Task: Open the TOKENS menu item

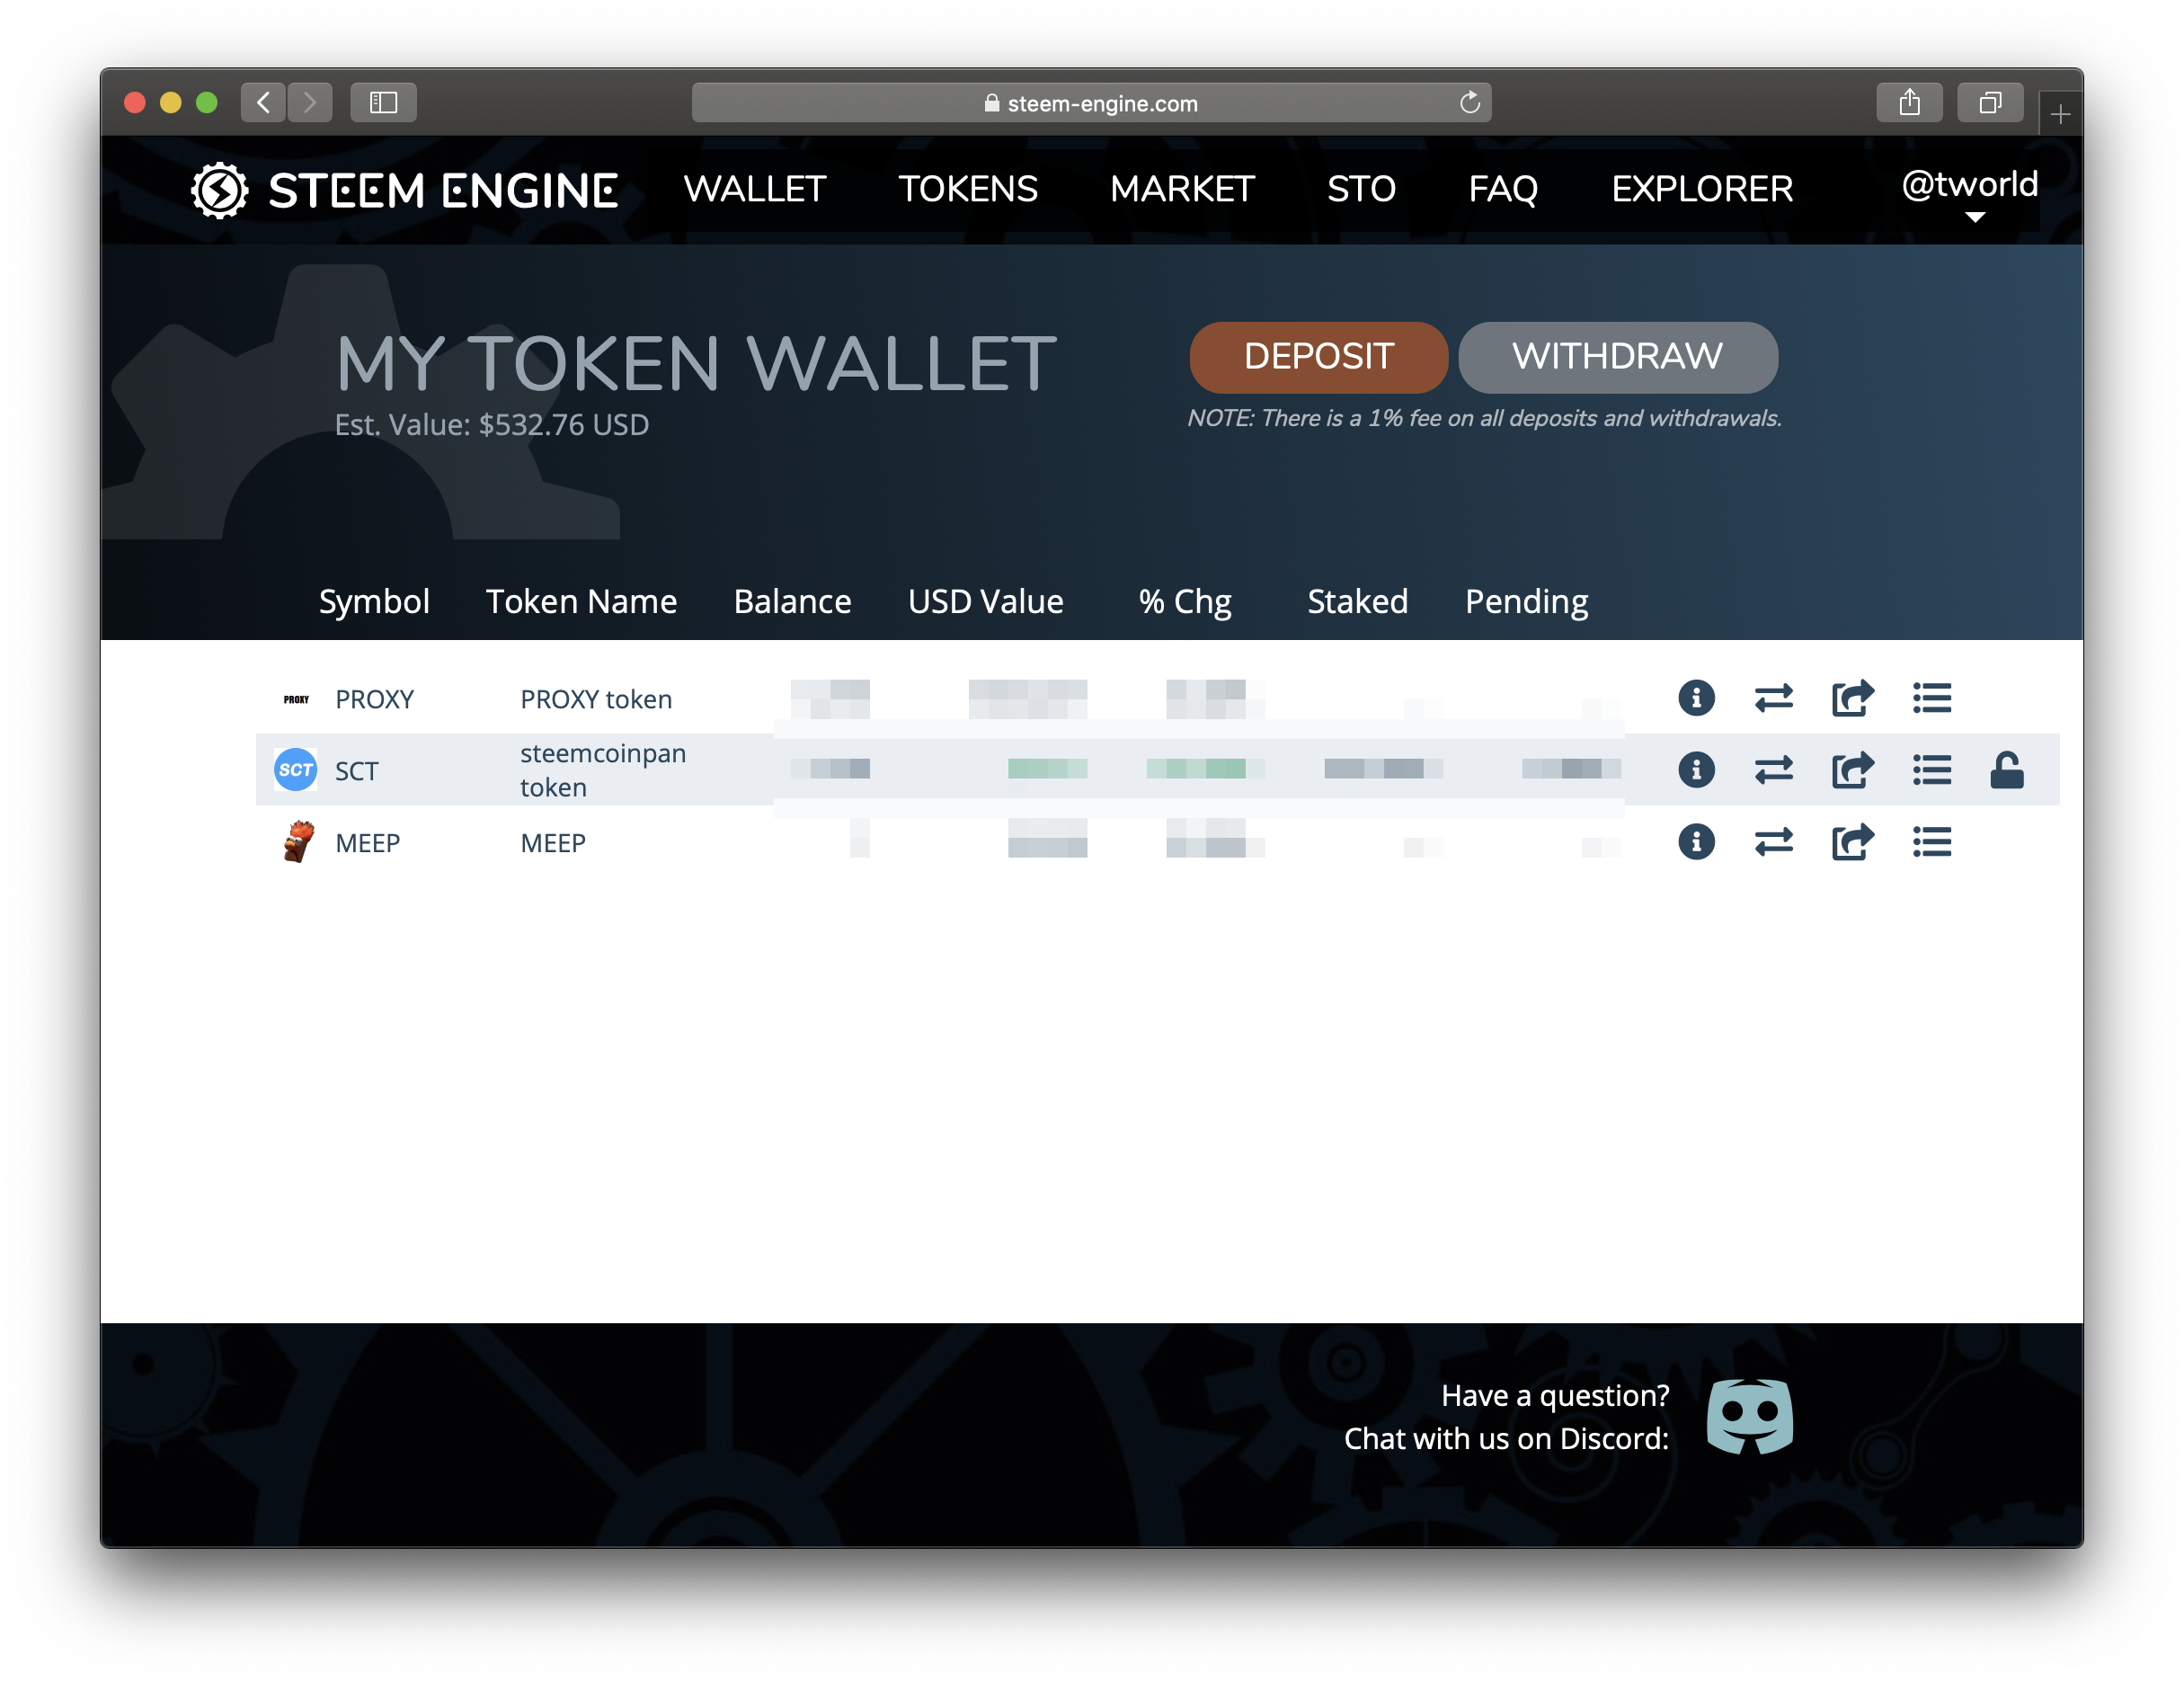Action: point(968,189)
